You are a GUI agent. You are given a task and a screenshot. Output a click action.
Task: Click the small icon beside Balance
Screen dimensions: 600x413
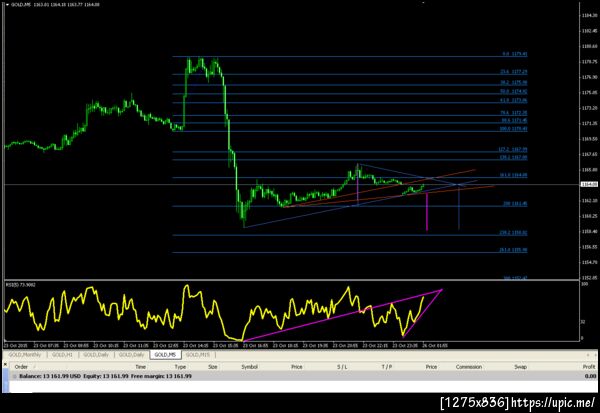[x=15, y=376]
